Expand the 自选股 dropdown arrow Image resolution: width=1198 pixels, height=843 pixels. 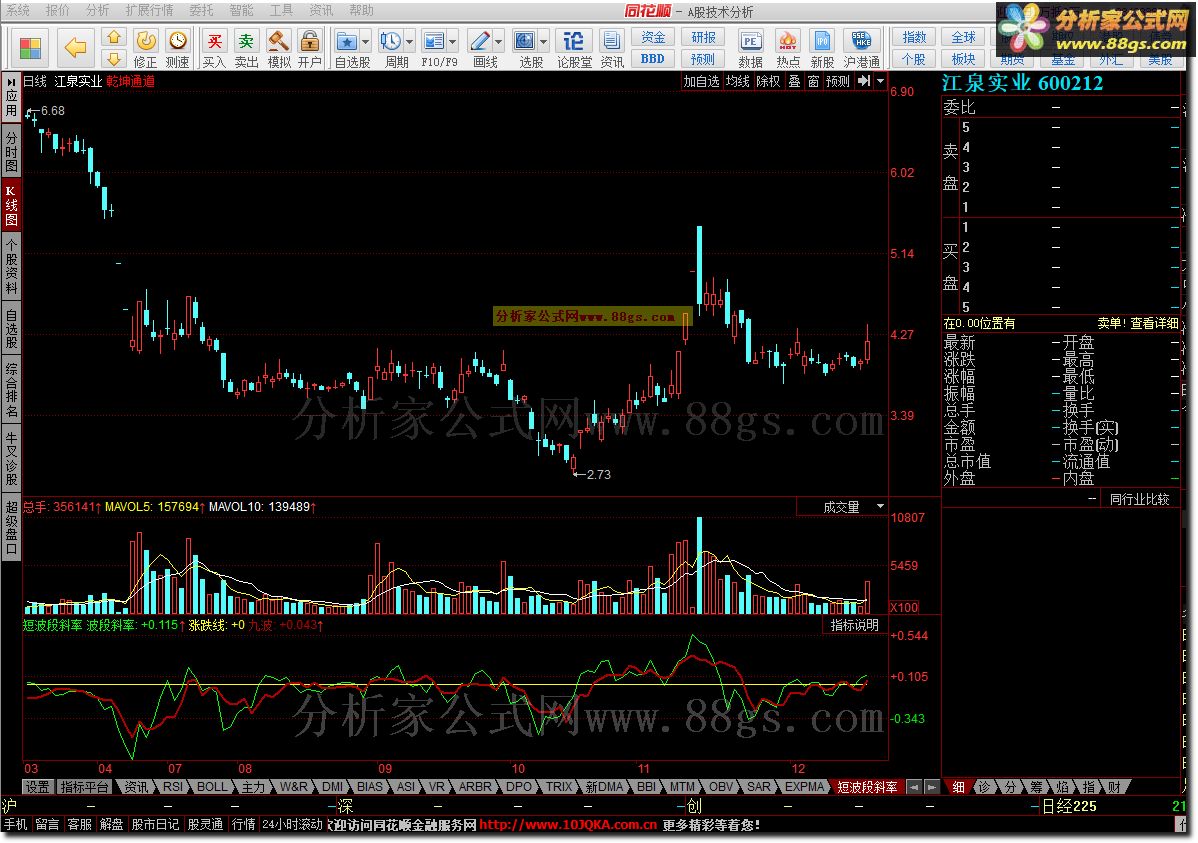(x=366, y=41)
